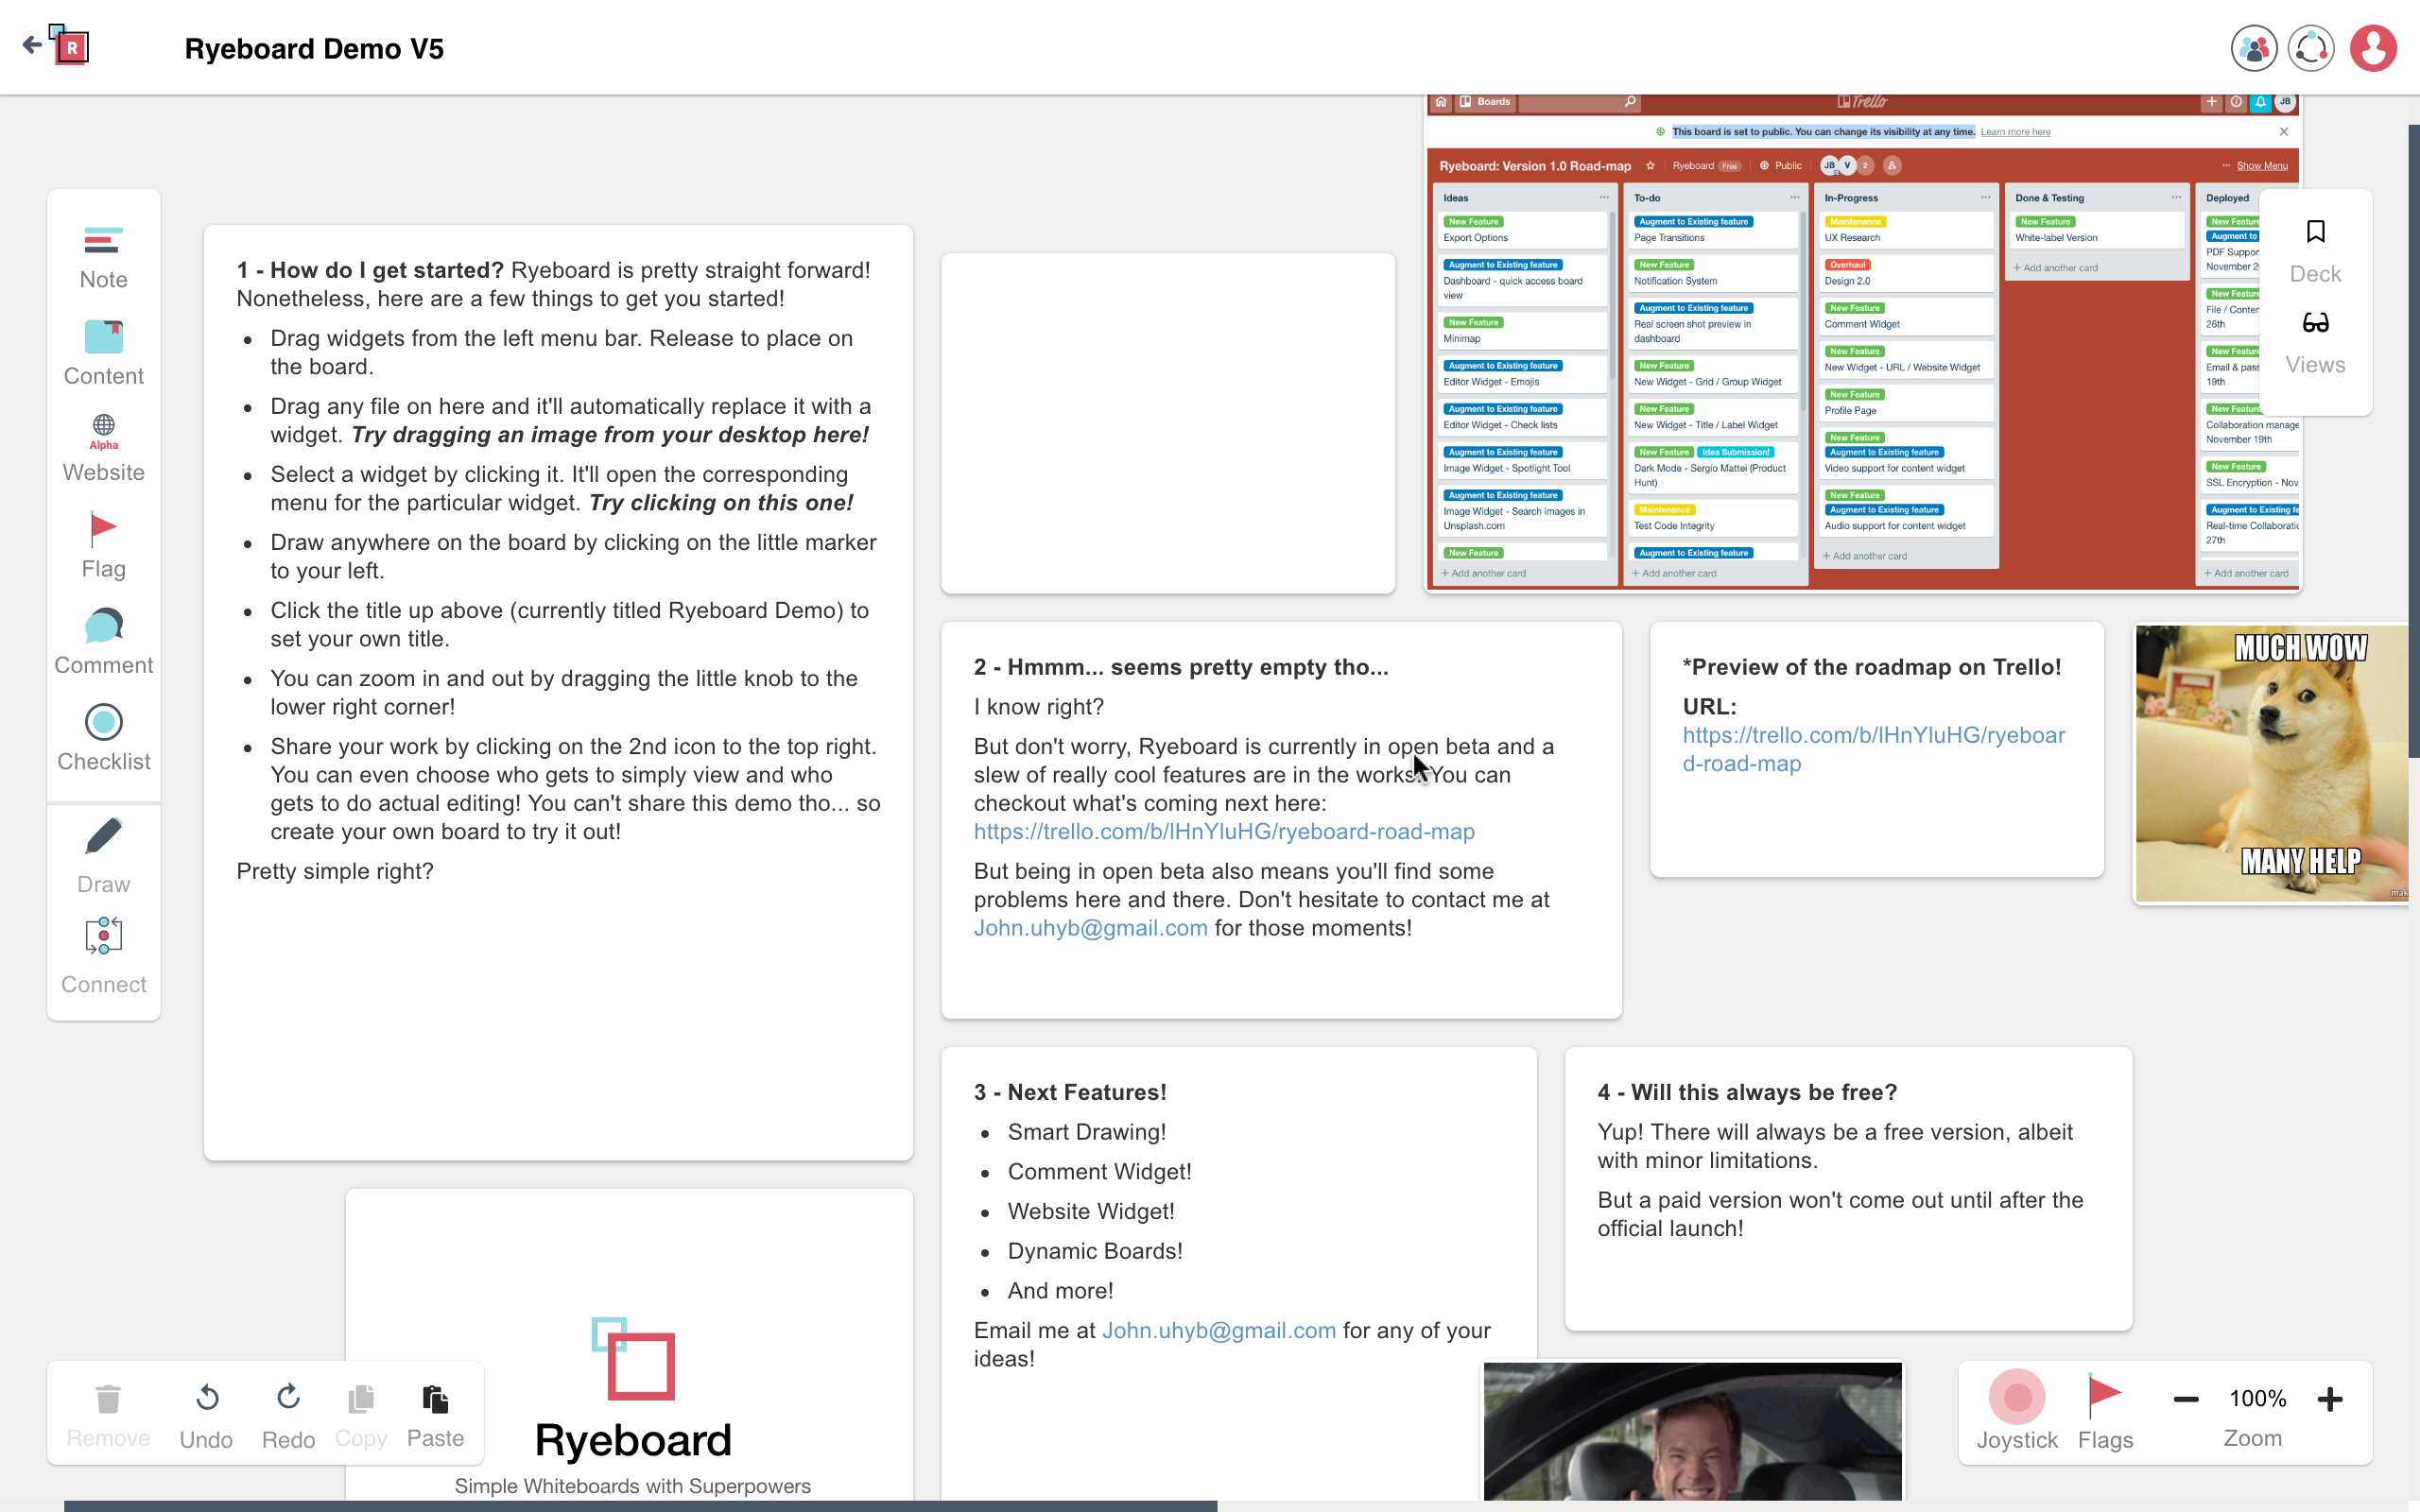The width and height of the screenshot is (2420, 1512).
Task: Select the Trello roadmap screenshot widget
Action: [x=1864, y=344]
